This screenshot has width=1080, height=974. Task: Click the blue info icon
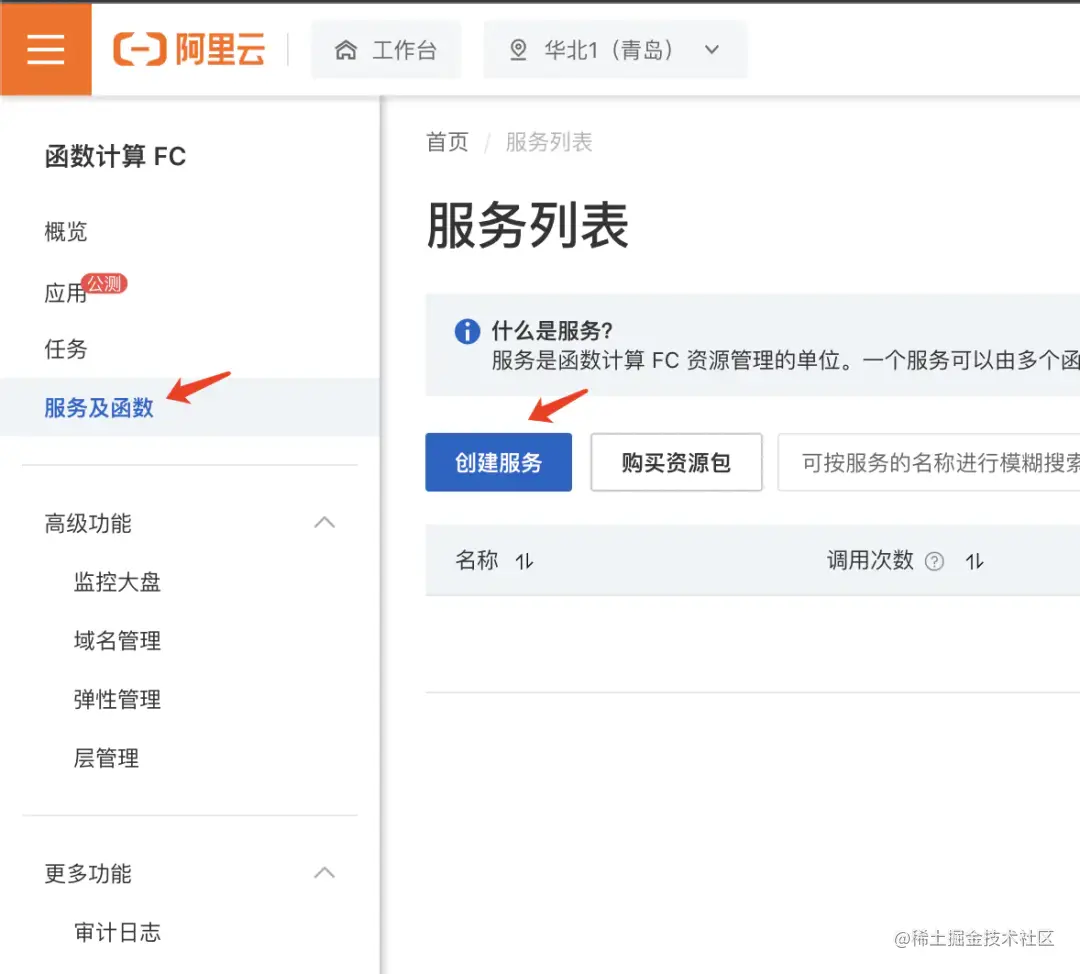point(467,331)
